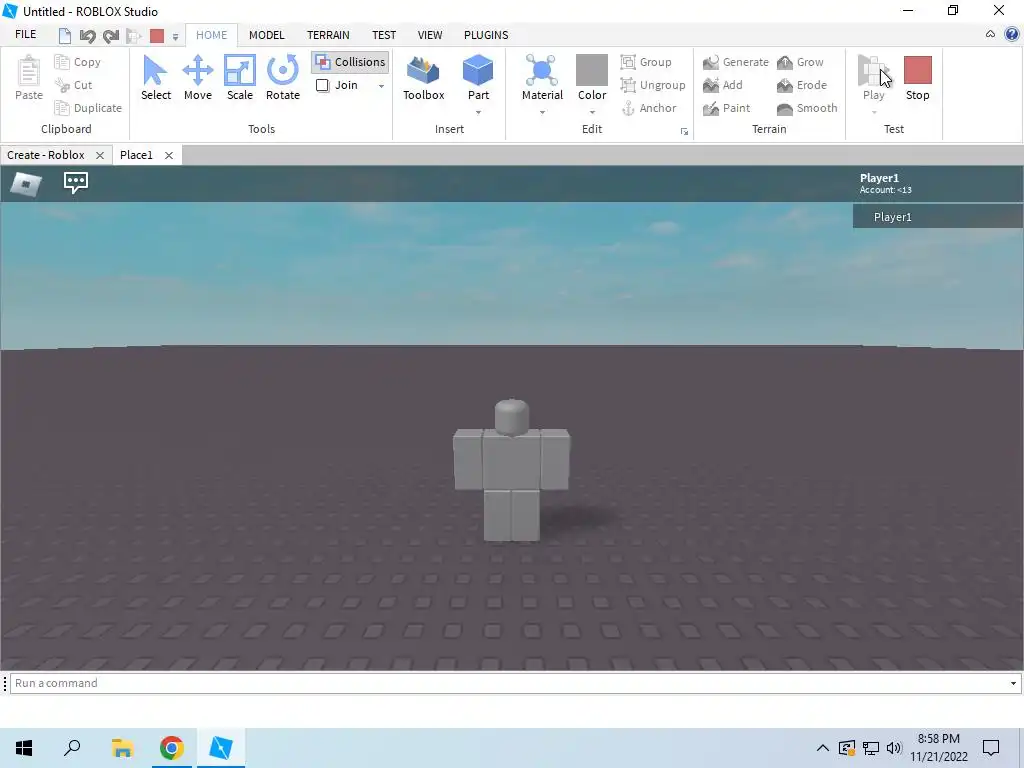This screenshot has width=1024, height=768.
Task: Stop the test session
Action: tap(918, 78)
